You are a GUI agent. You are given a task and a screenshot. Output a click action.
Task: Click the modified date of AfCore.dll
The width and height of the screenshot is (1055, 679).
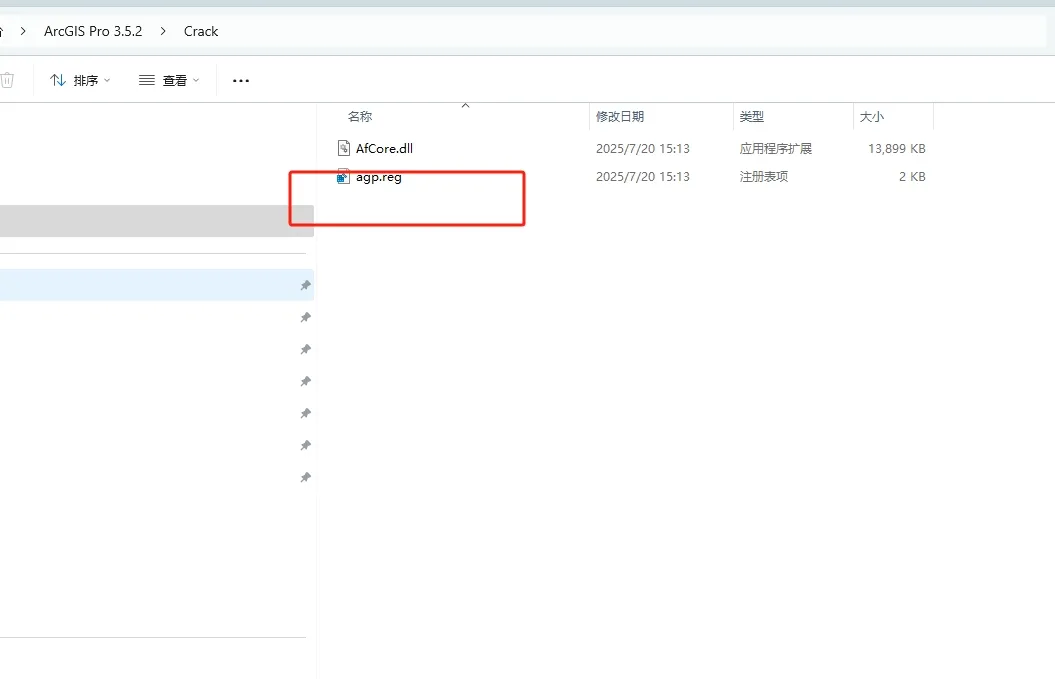(643, 148)
